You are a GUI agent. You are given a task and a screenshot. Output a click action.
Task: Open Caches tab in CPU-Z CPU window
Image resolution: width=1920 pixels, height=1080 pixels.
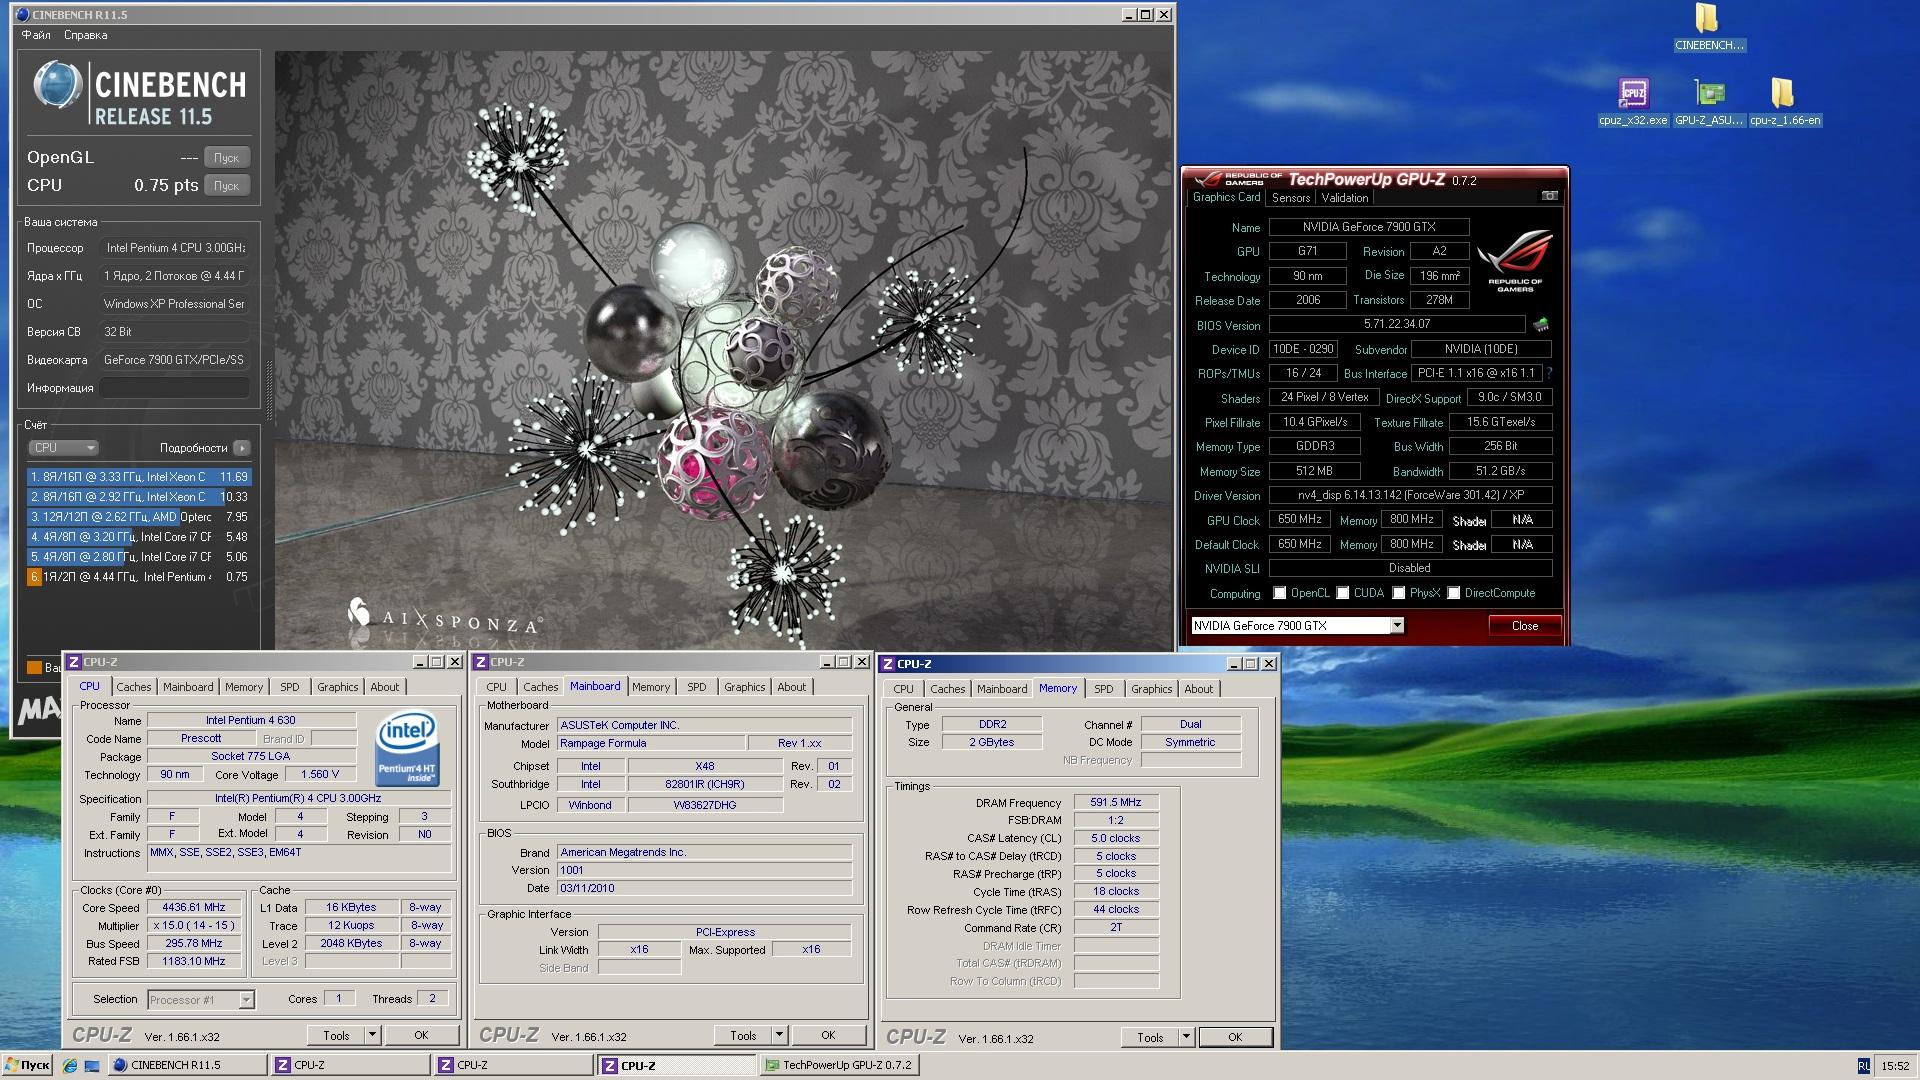tap(134, 687)
